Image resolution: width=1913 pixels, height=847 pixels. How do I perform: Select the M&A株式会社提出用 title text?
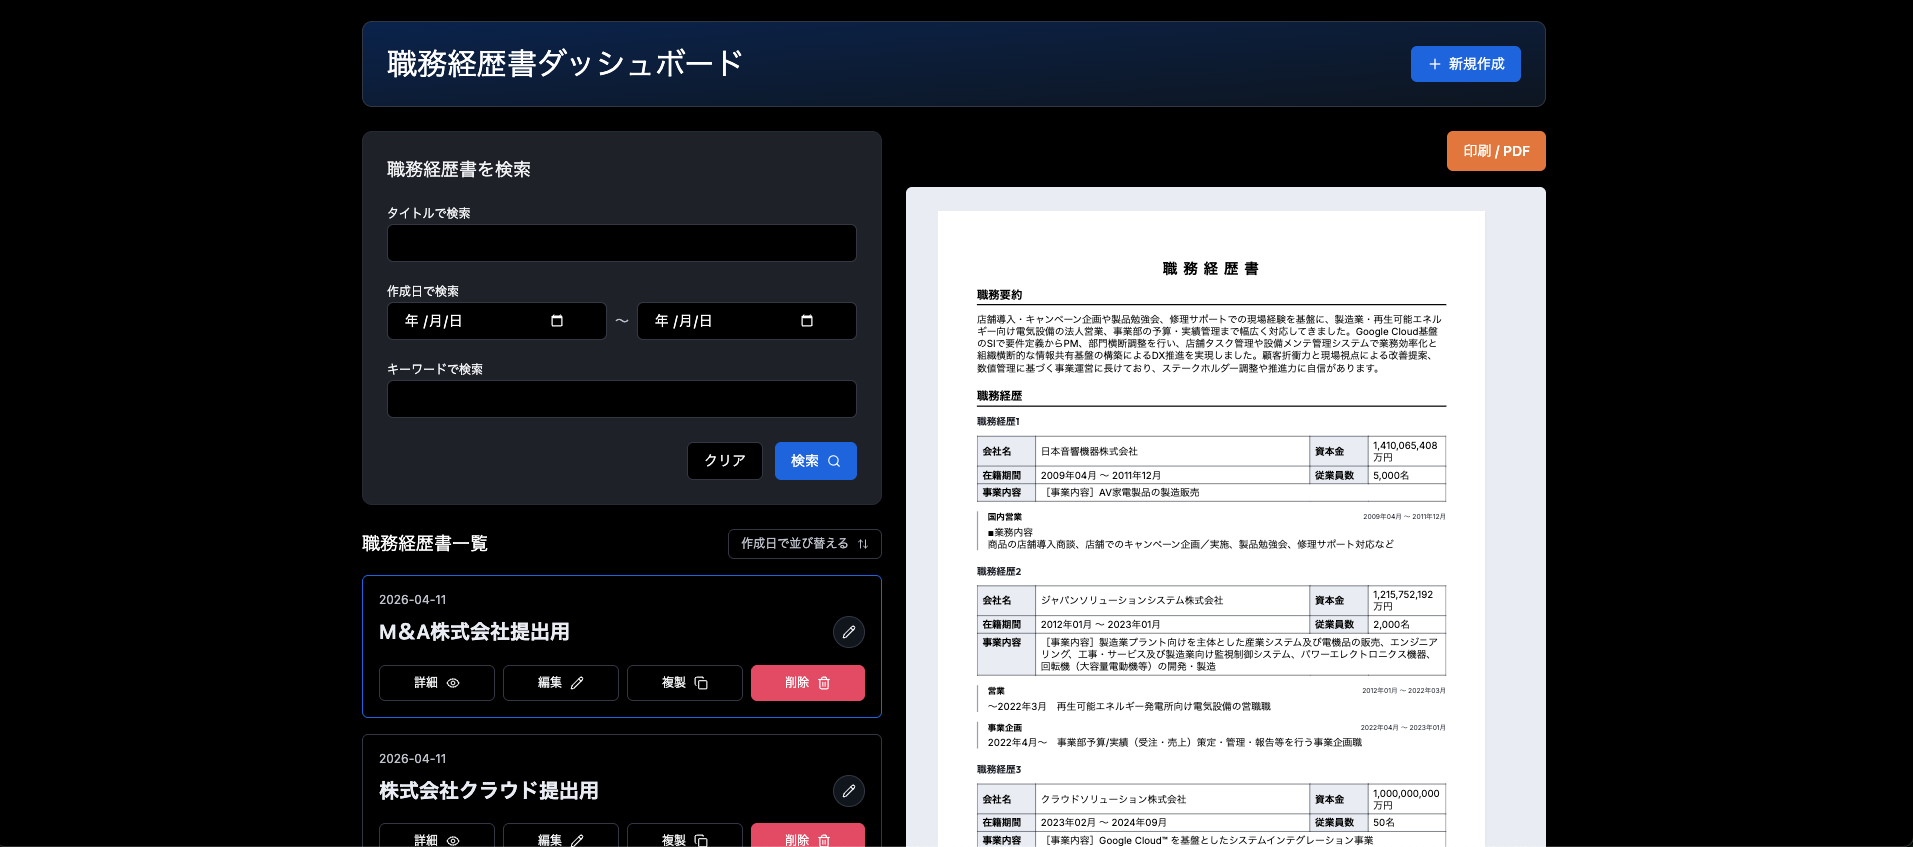(x=474, y=632)
